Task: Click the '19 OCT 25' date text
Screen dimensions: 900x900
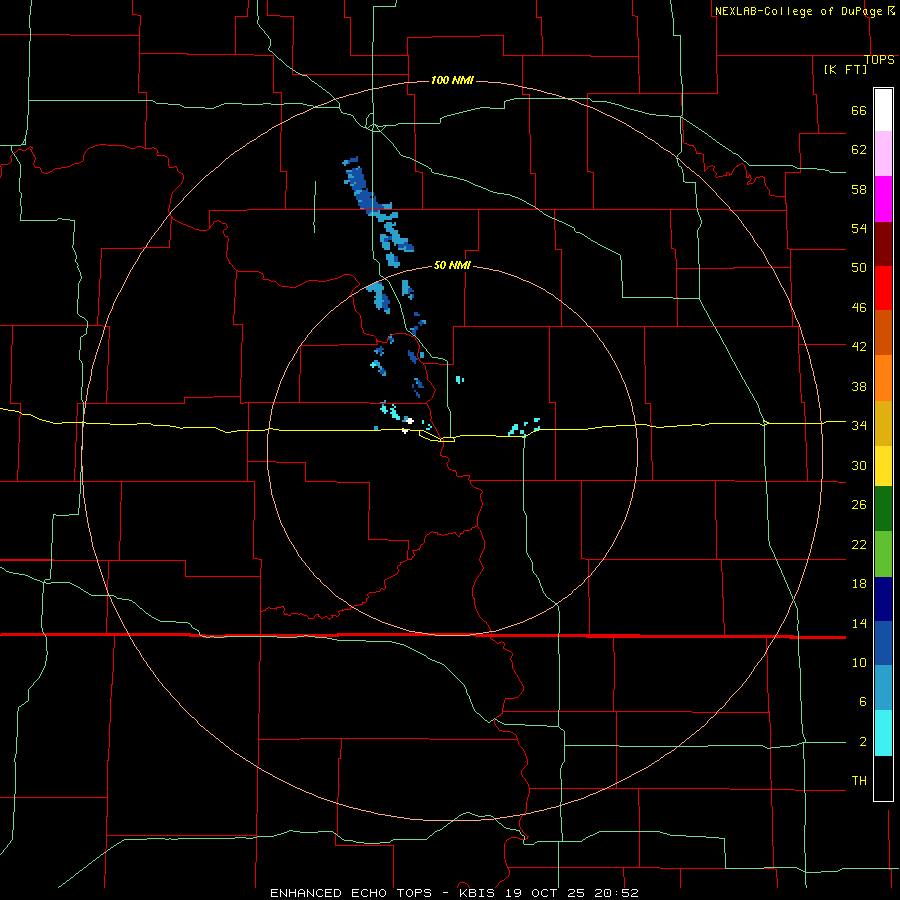Action: (x=545, y=893)
